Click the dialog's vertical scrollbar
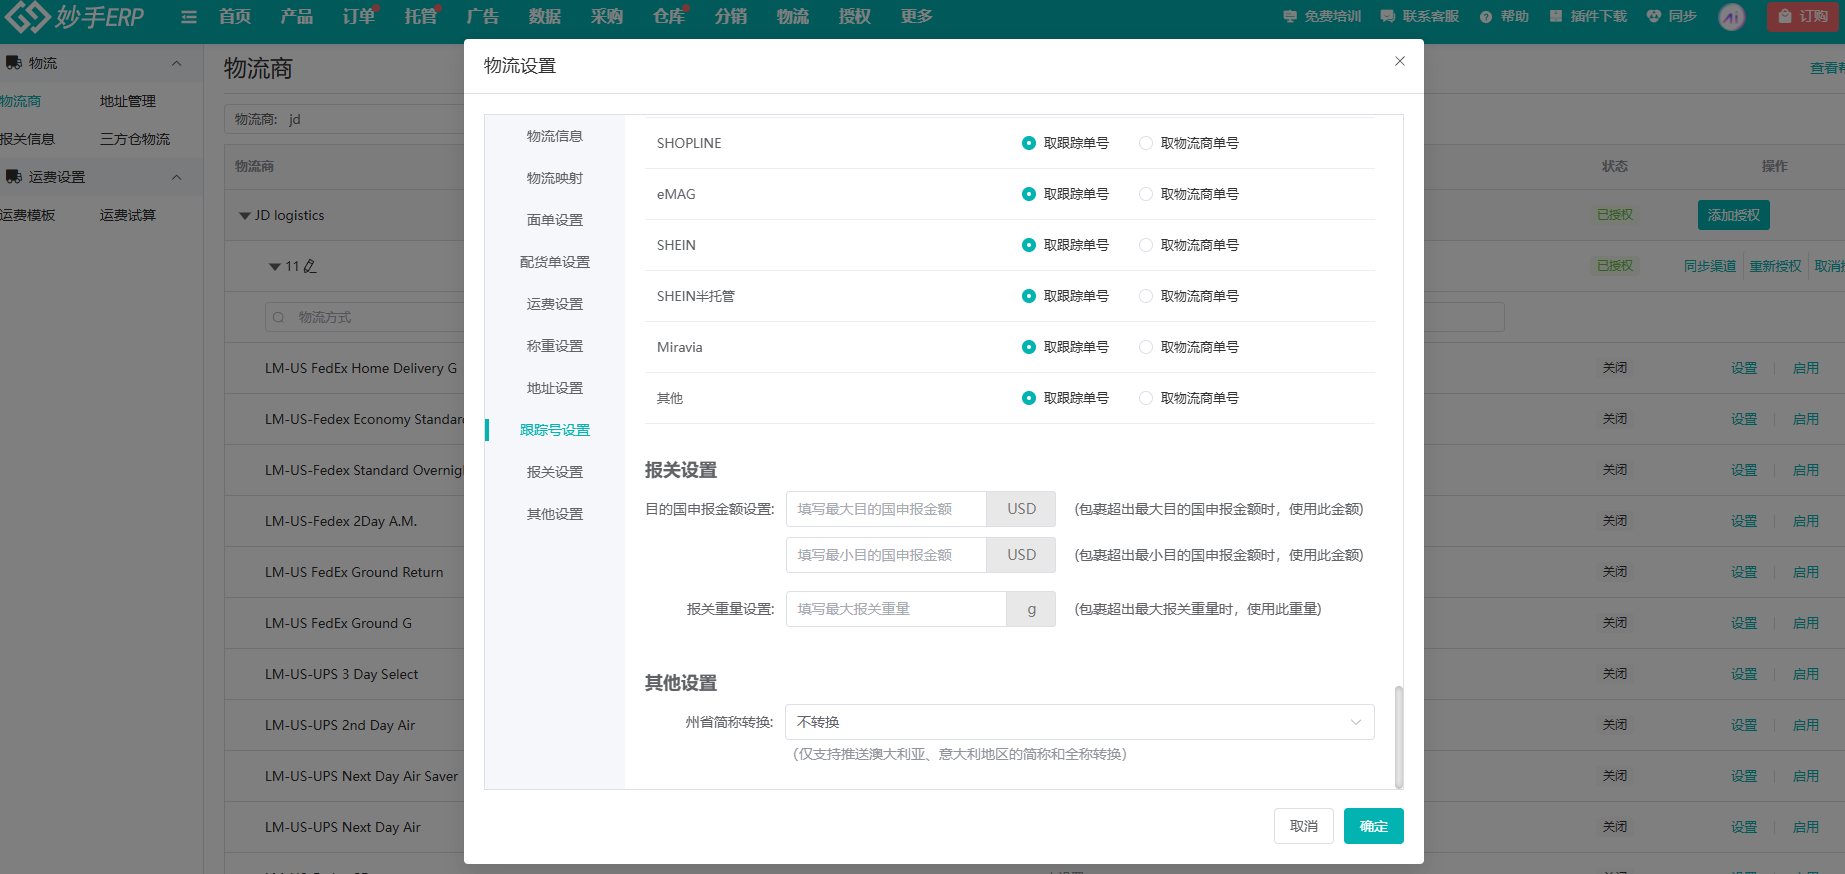This screenshot has width=1845, height=874. tap(1398, 736)
